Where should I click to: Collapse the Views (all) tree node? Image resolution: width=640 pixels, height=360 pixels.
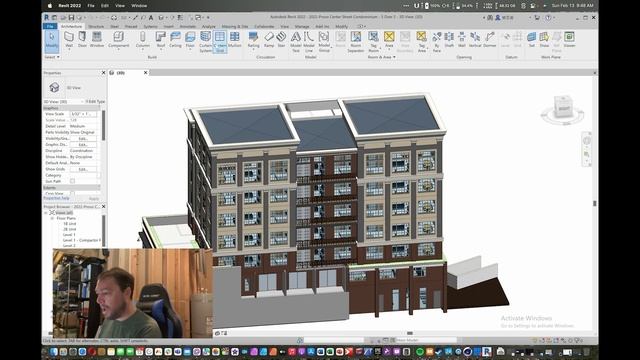(46, 213)
